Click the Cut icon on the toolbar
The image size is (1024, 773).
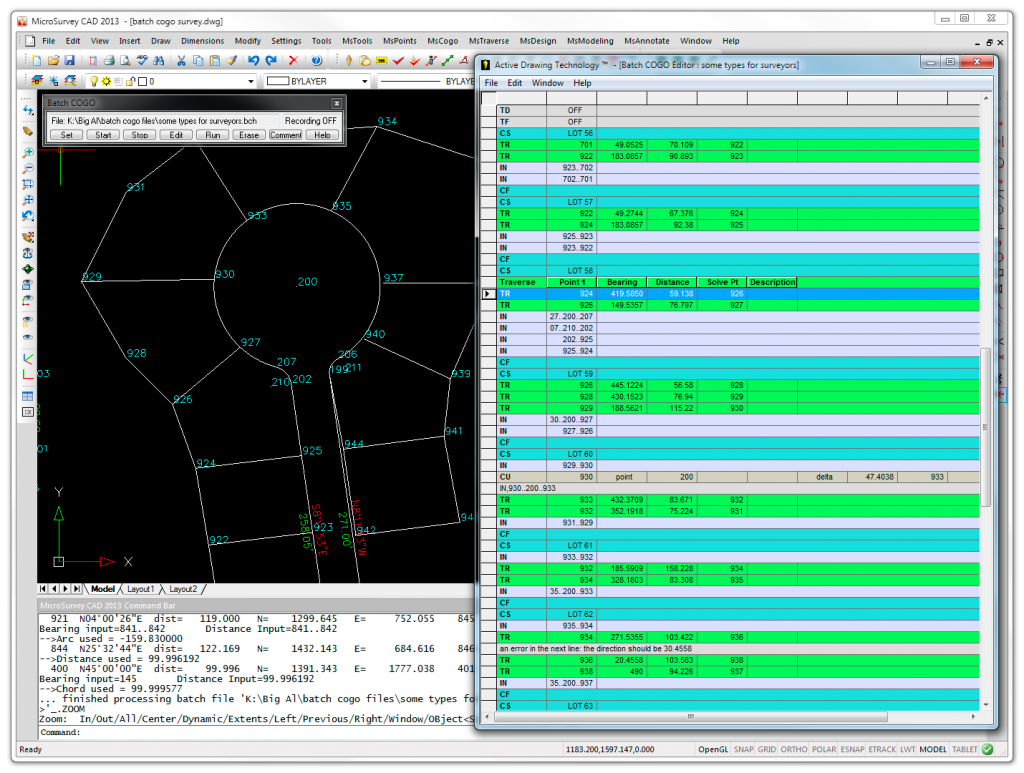[x=181, y=61]
